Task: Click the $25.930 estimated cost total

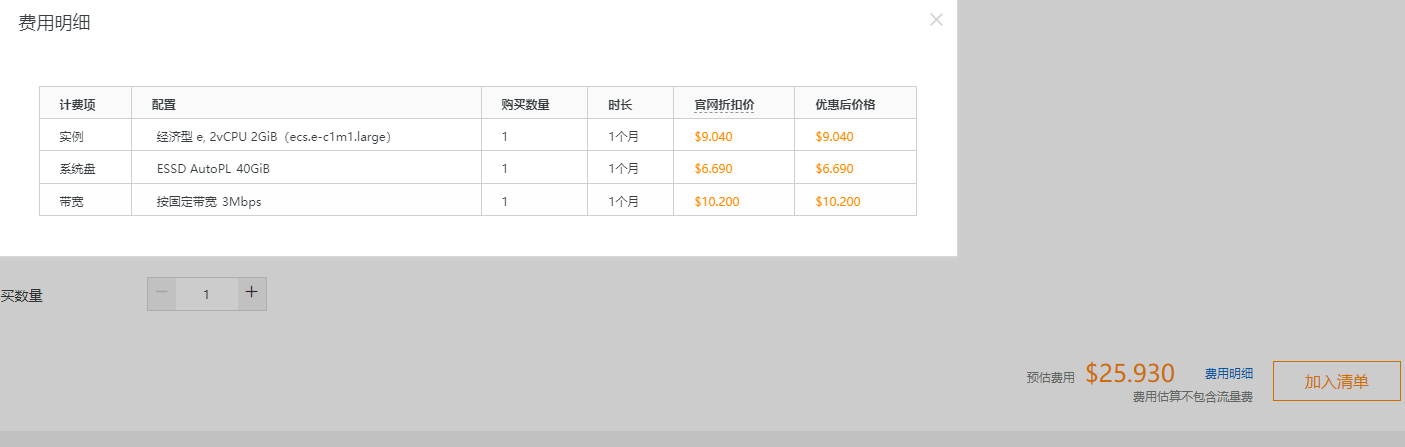Action: point(1129,374)
